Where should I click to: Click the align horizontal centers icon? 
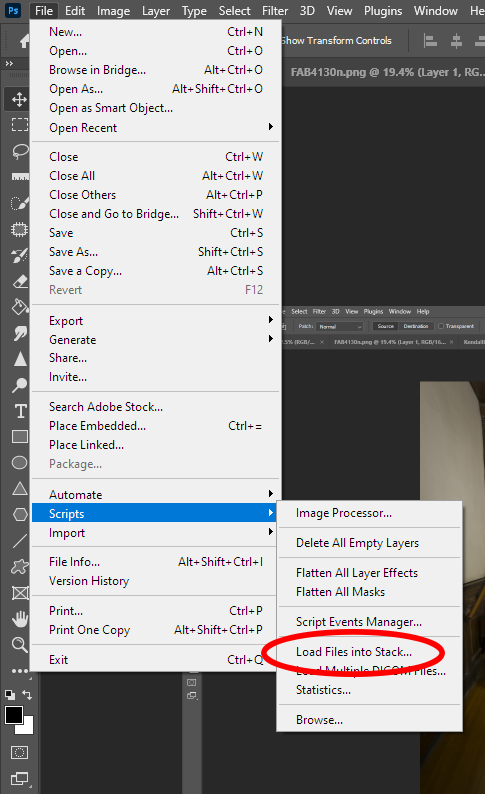click(456, 41)
